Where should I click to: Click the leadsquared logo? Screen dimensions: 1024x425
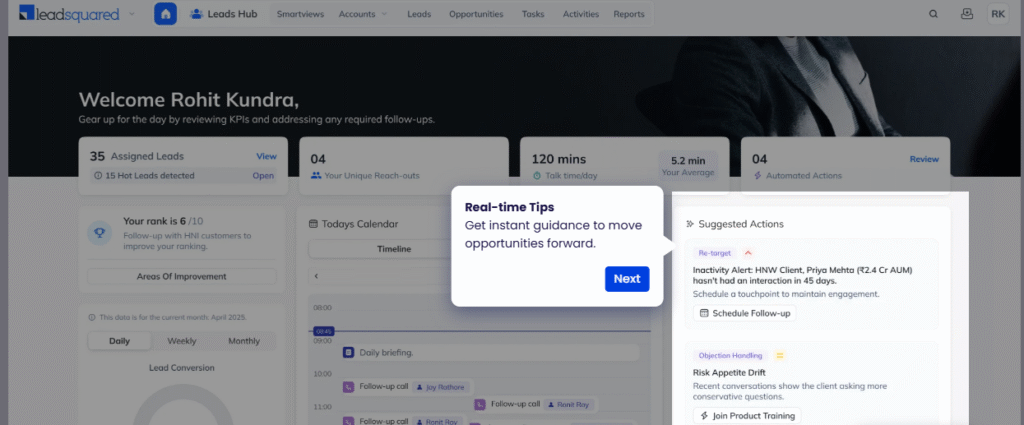click(69, 13)
